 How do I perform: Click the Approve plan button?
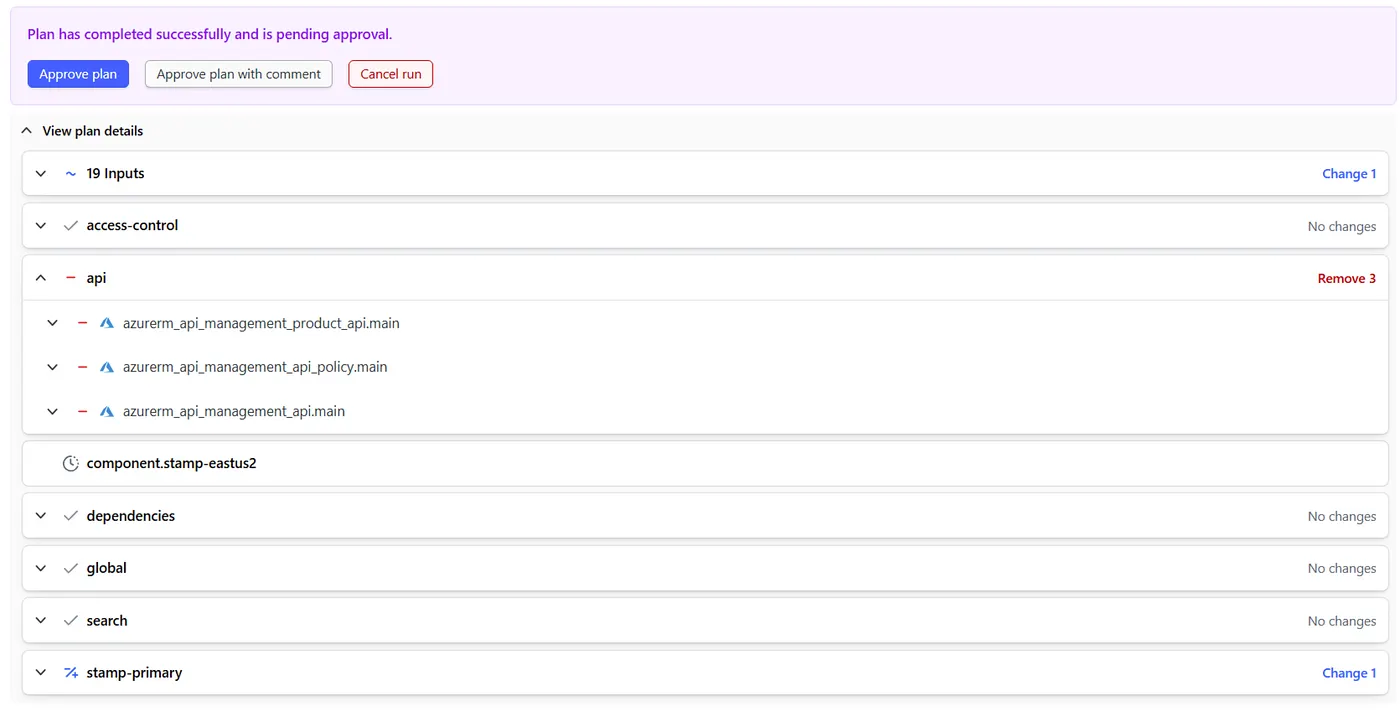(78, 74)
